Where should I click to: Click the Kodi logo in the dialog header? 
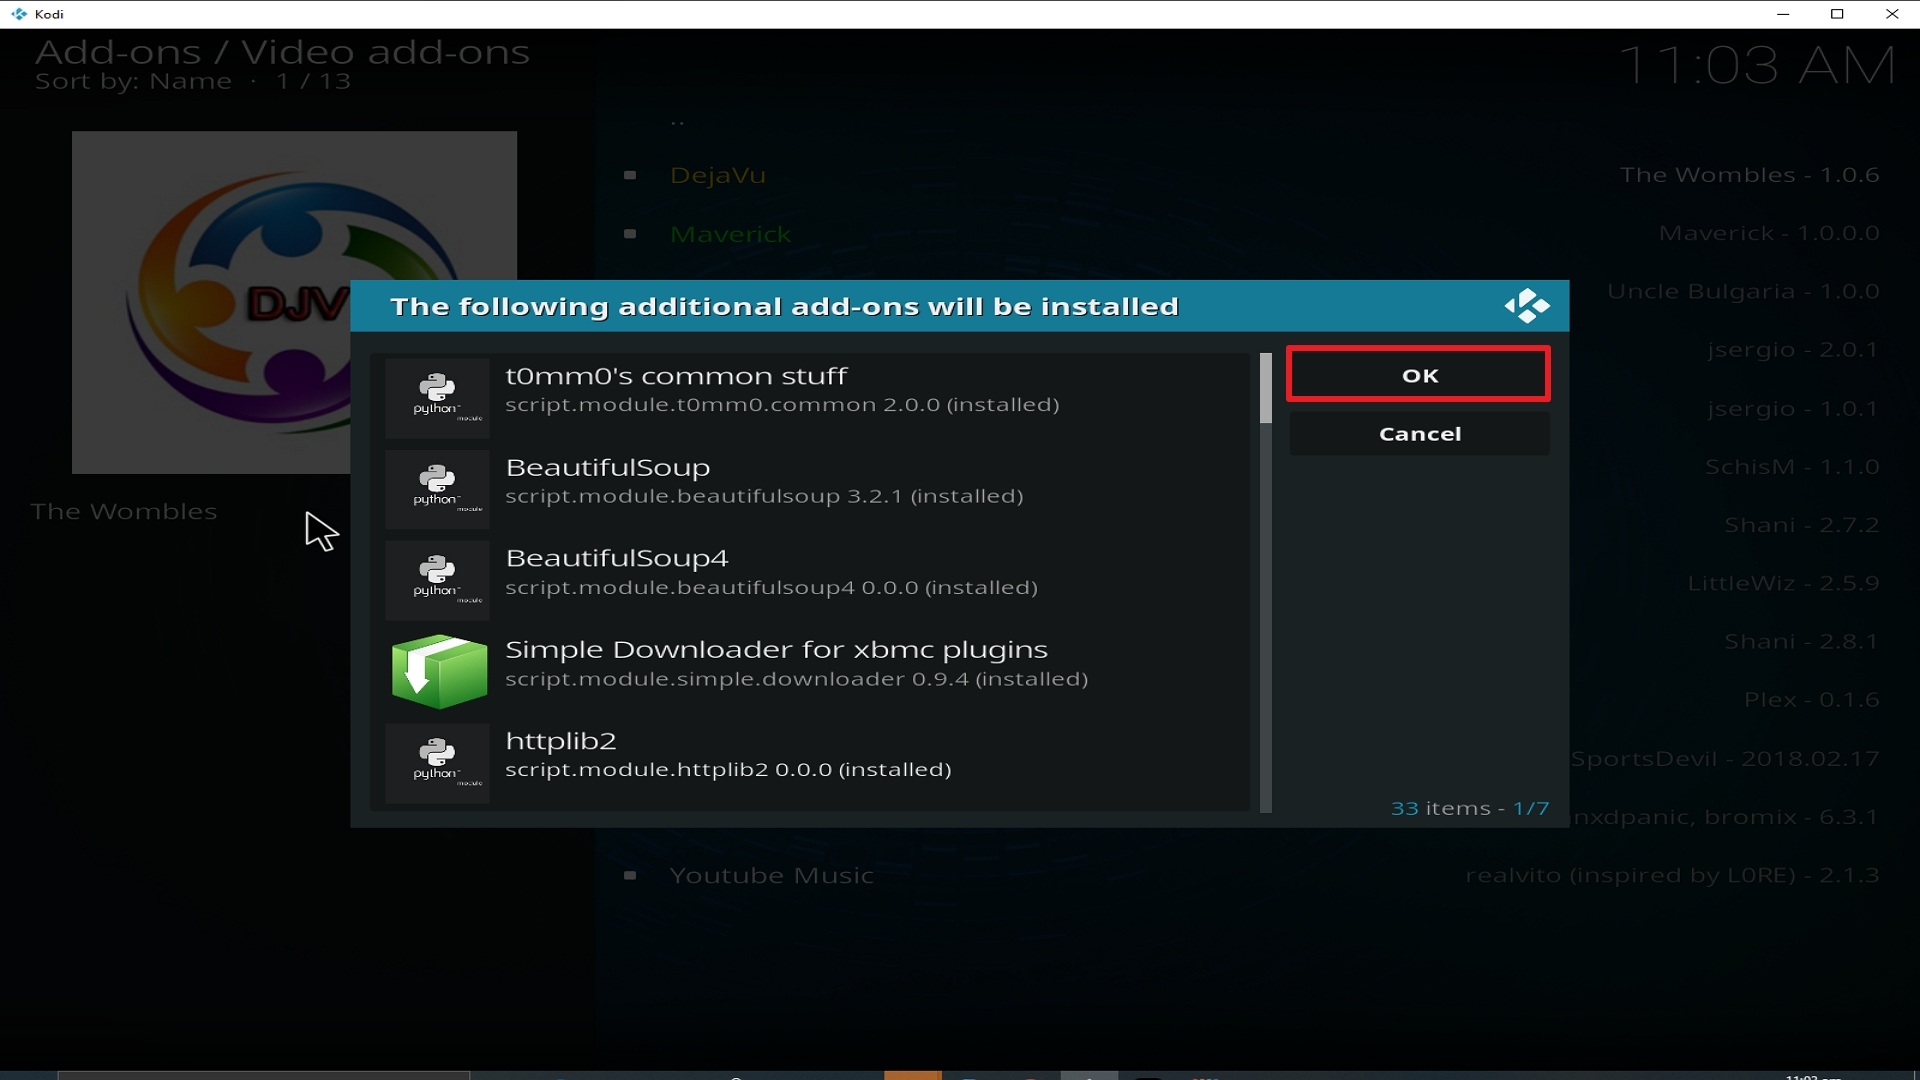pos(1526,306)
